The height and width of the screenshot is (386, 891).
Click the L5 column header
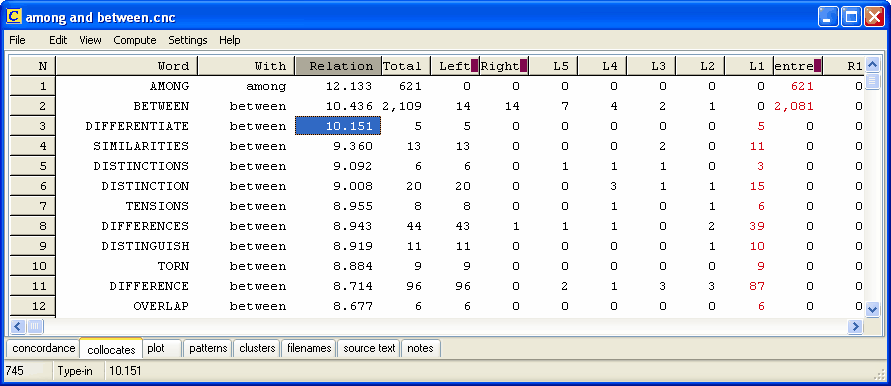(x=553, y=66)
